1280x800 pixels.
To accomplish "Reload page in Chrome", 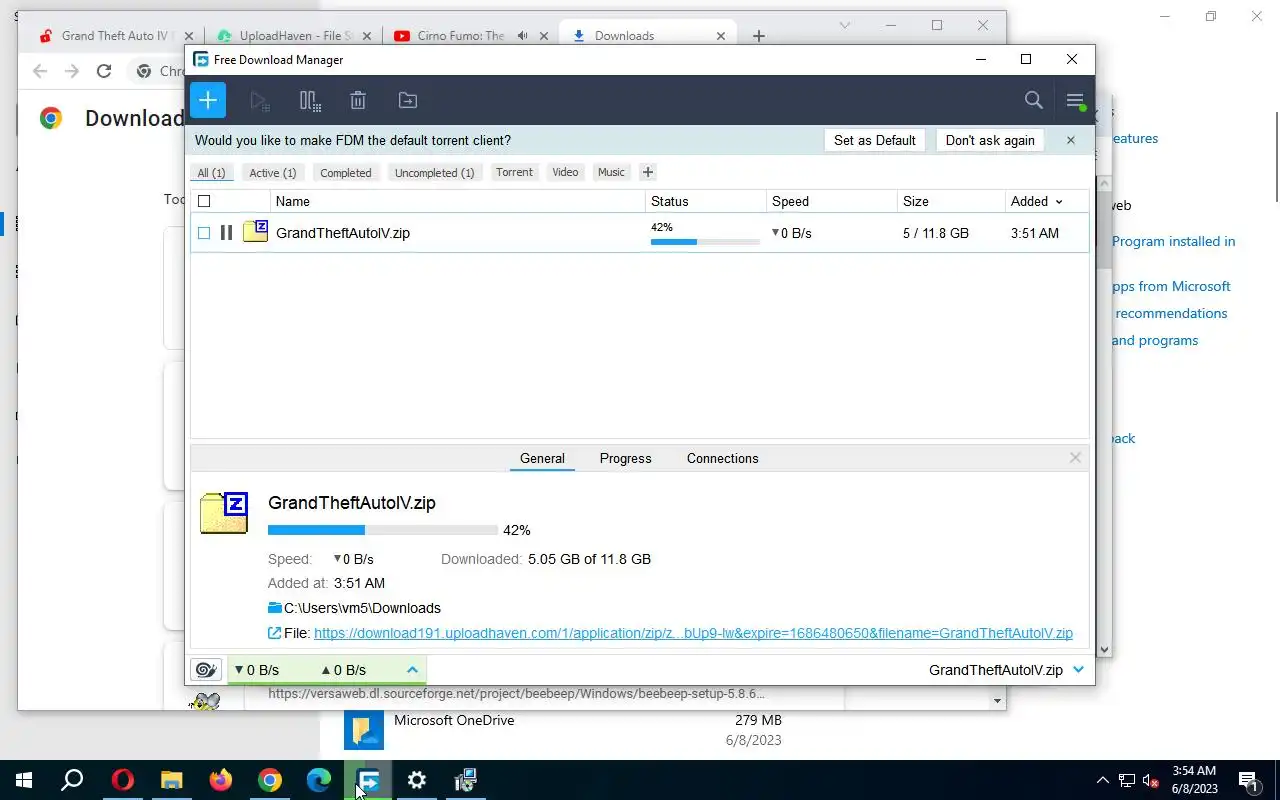I will (104, 71).
